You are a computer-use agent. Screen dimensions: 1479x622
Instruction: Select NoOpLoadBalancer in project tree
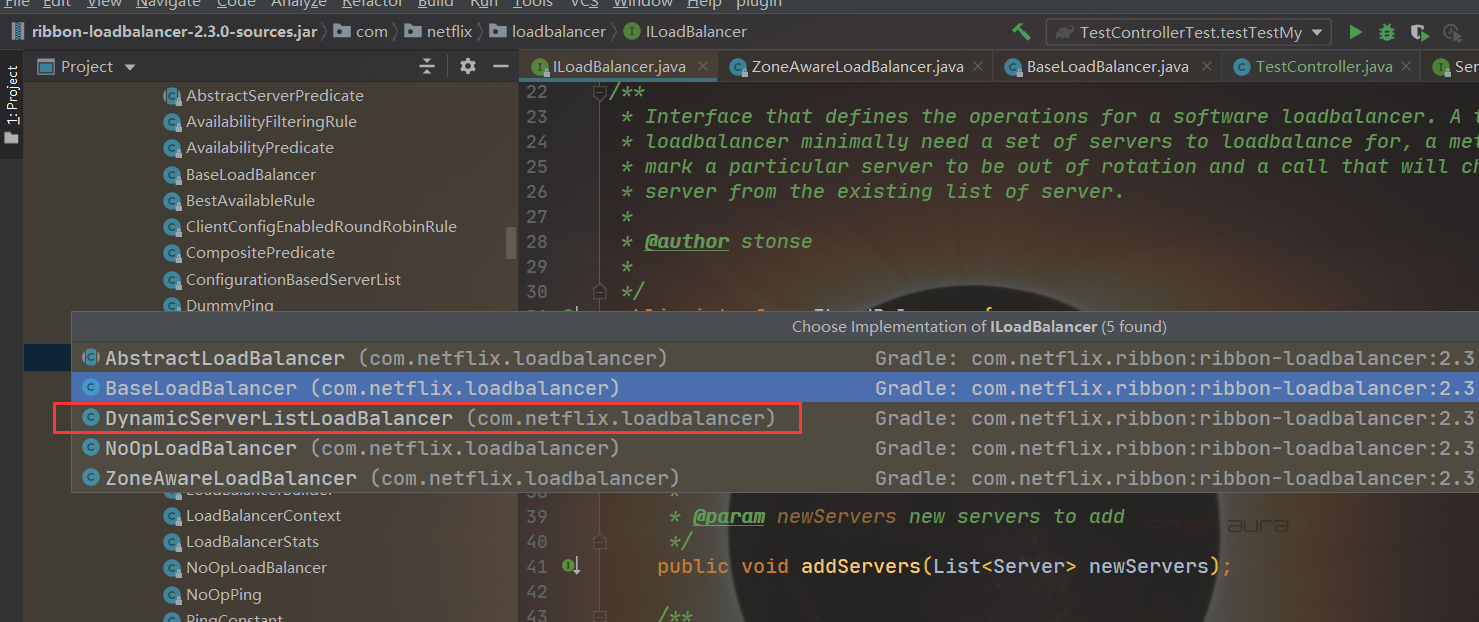click(256, 568)
